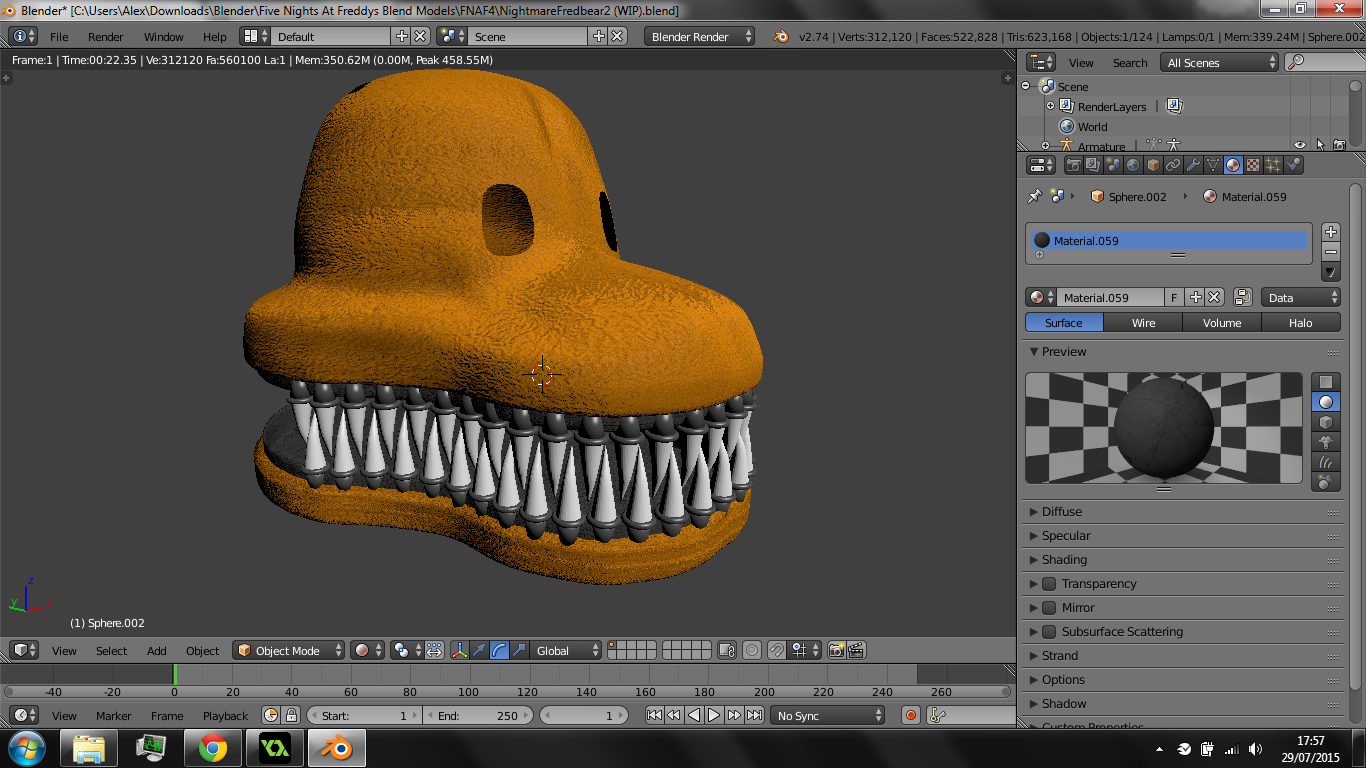Open Blender from the Windows taskbar
The height and width of the screenshot is (768, 1366).
pos(336,748)
